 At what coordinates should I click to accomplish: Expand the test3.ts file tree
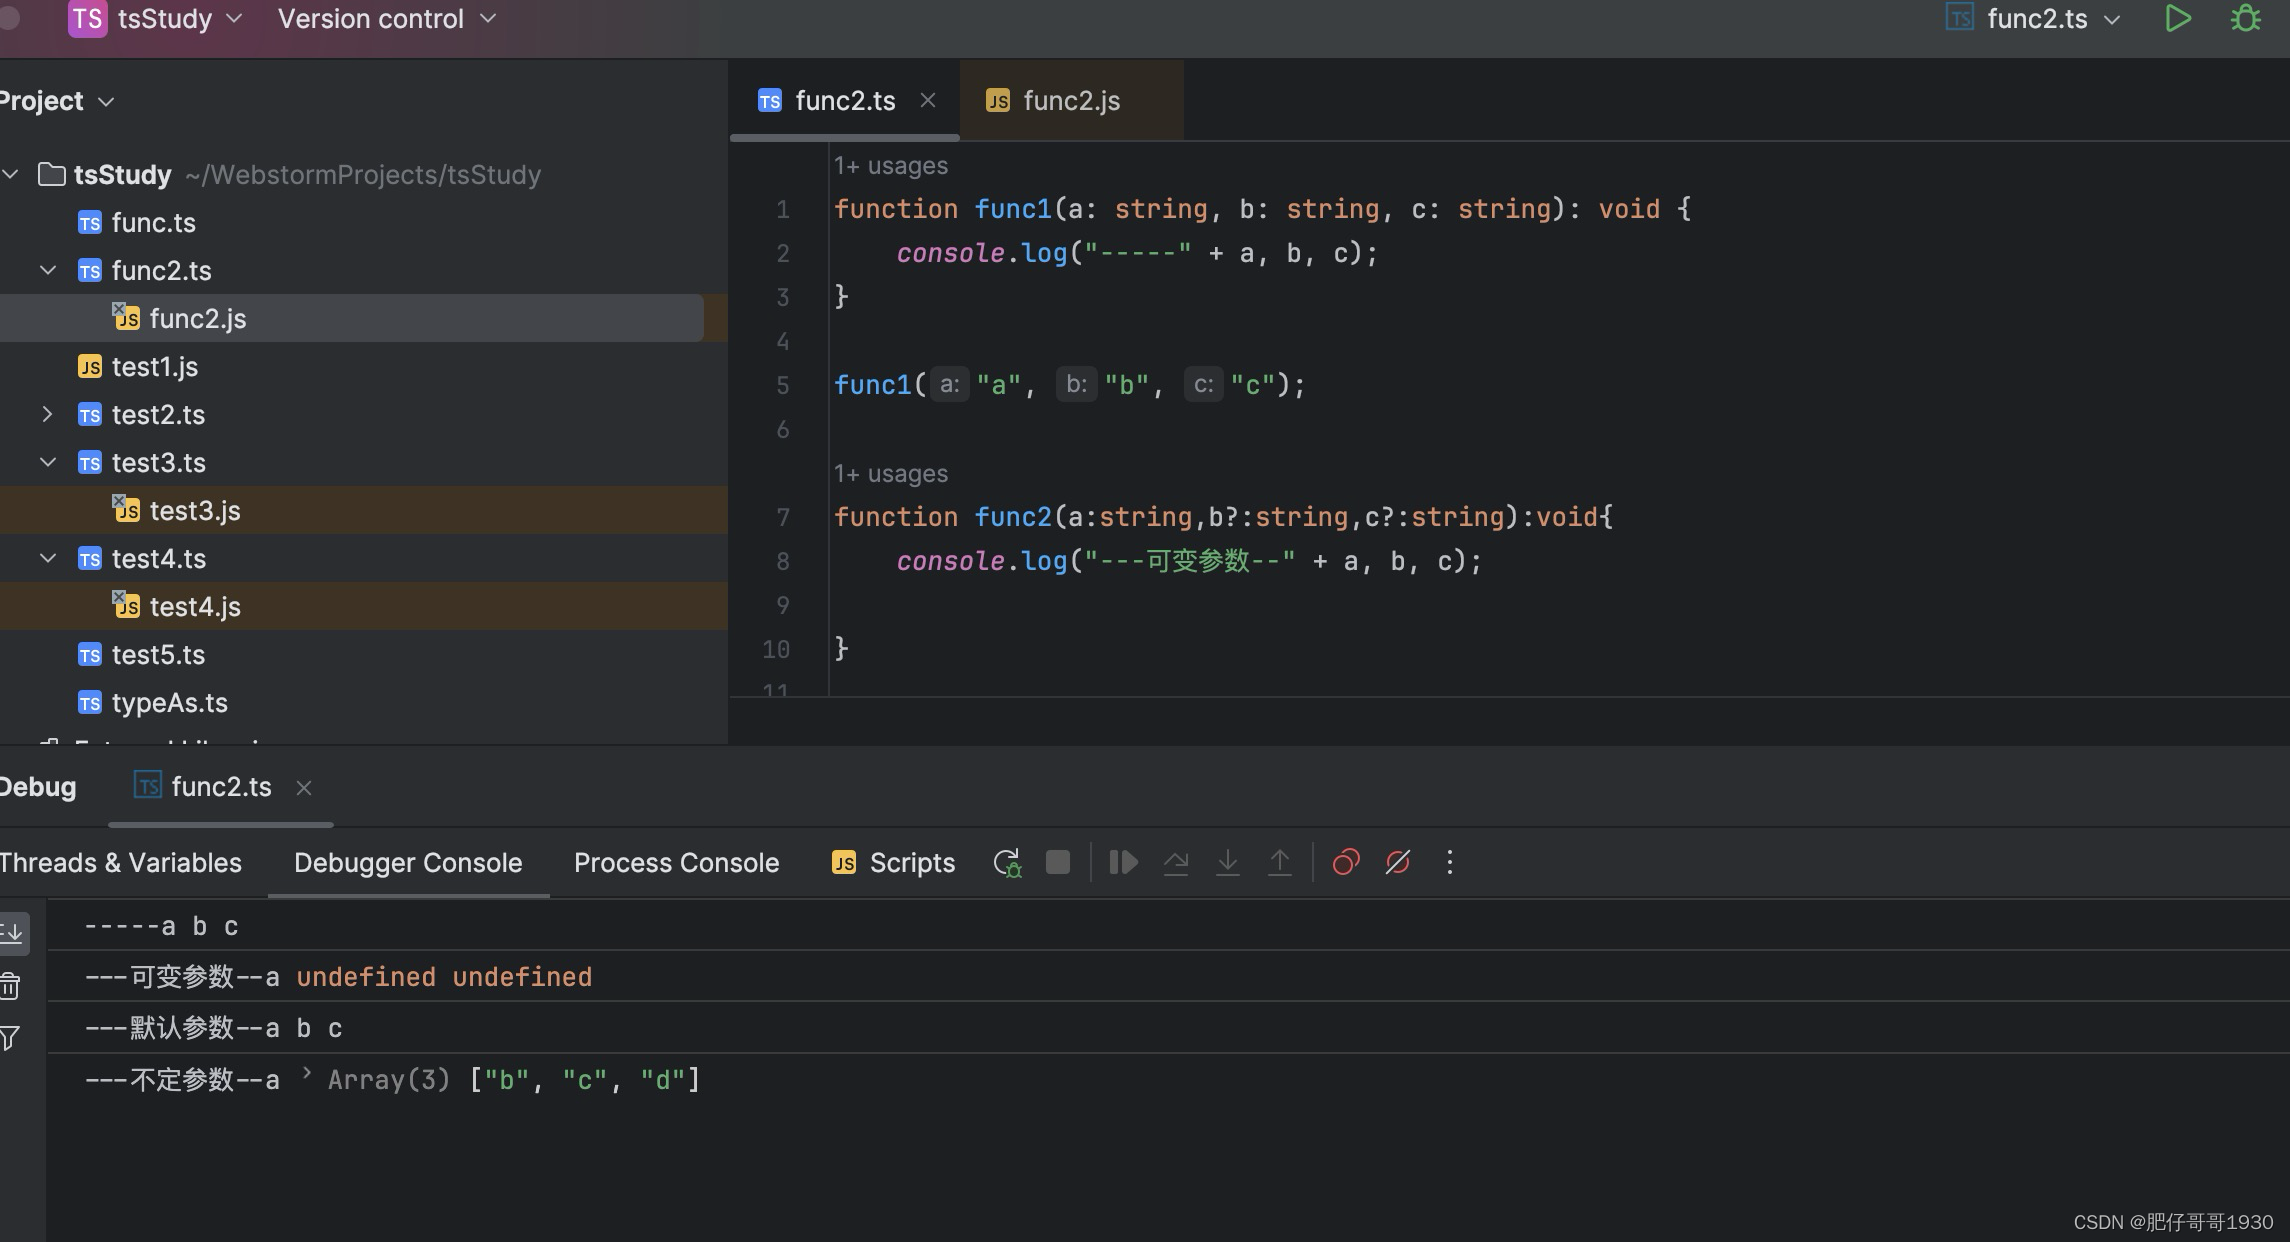click(46, 463)
